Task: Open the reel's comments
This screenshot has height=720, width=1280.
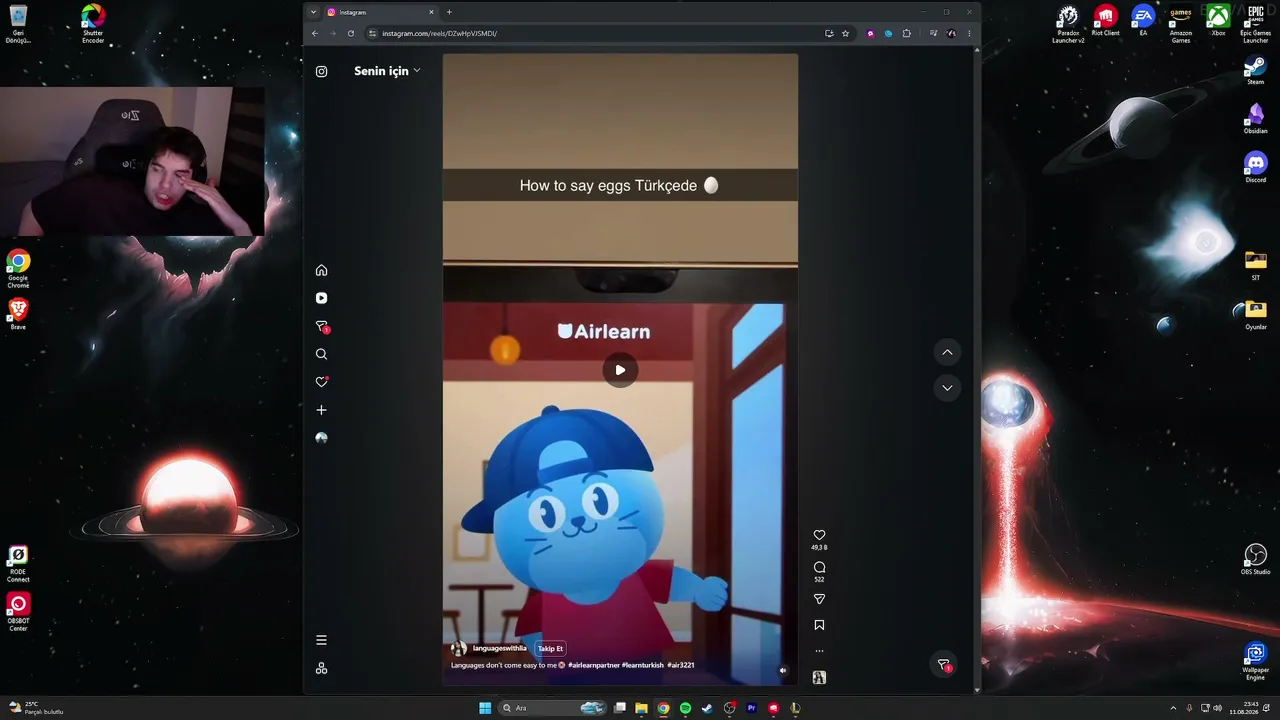Action: coord(819,567)
